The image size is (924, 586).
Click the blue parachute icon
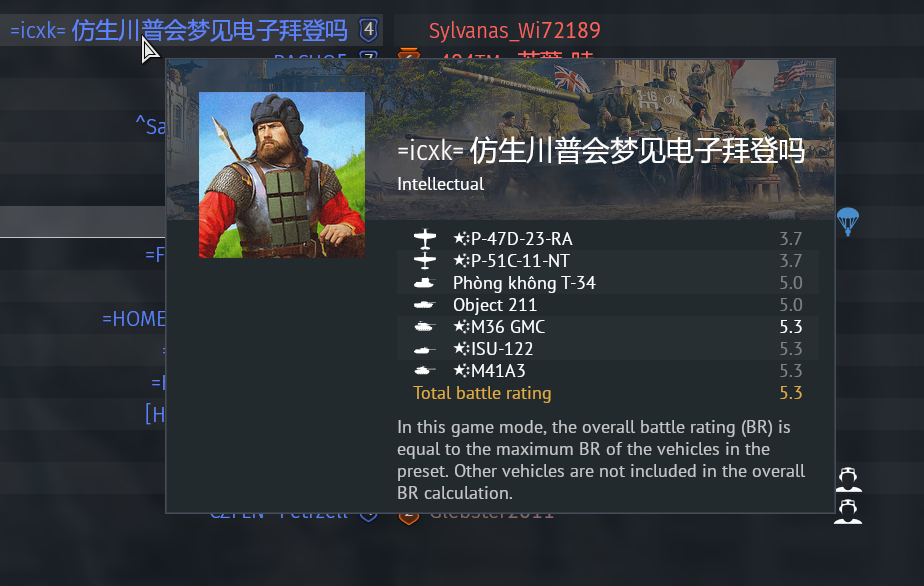pos(848,222)
